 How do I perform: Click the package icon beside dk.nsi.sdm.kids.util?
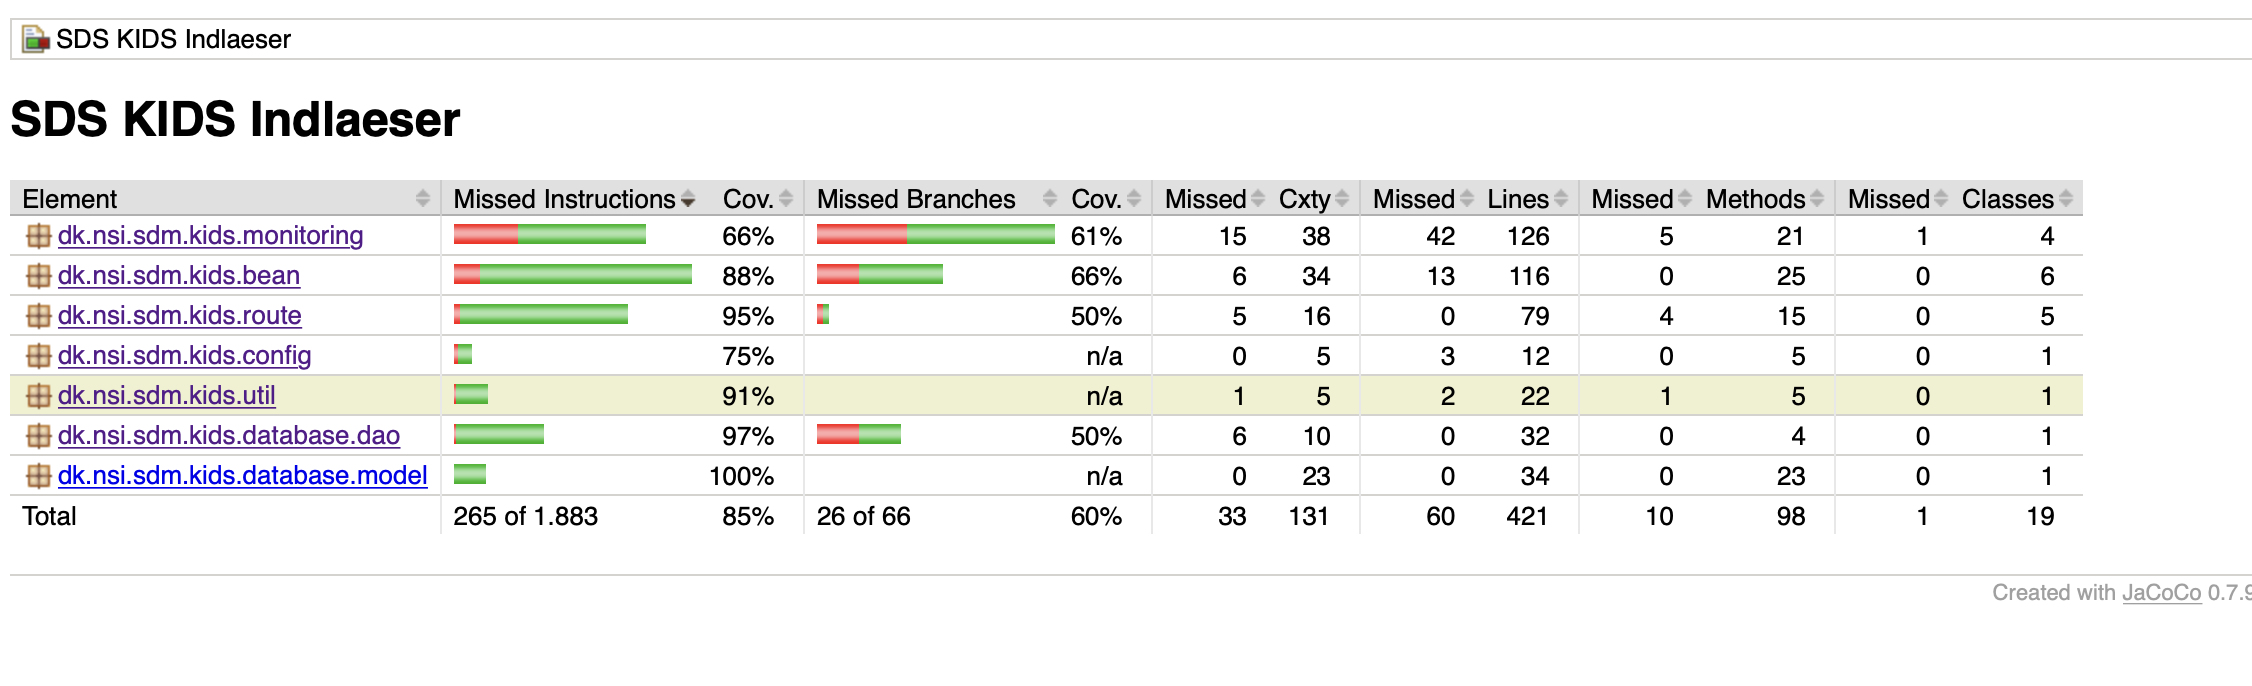(x=38, y=396)
